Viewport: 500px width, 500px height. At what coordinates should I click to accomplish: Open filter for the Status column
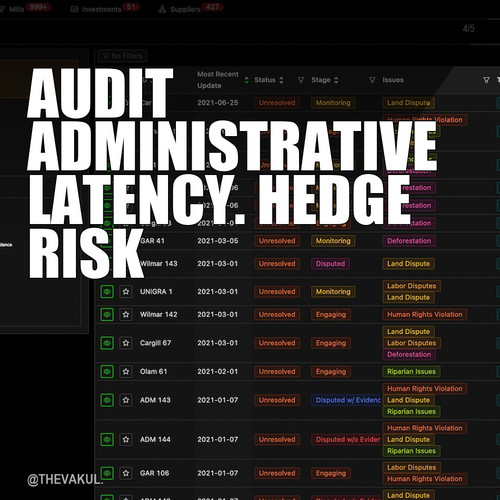(x=301, y=80)
